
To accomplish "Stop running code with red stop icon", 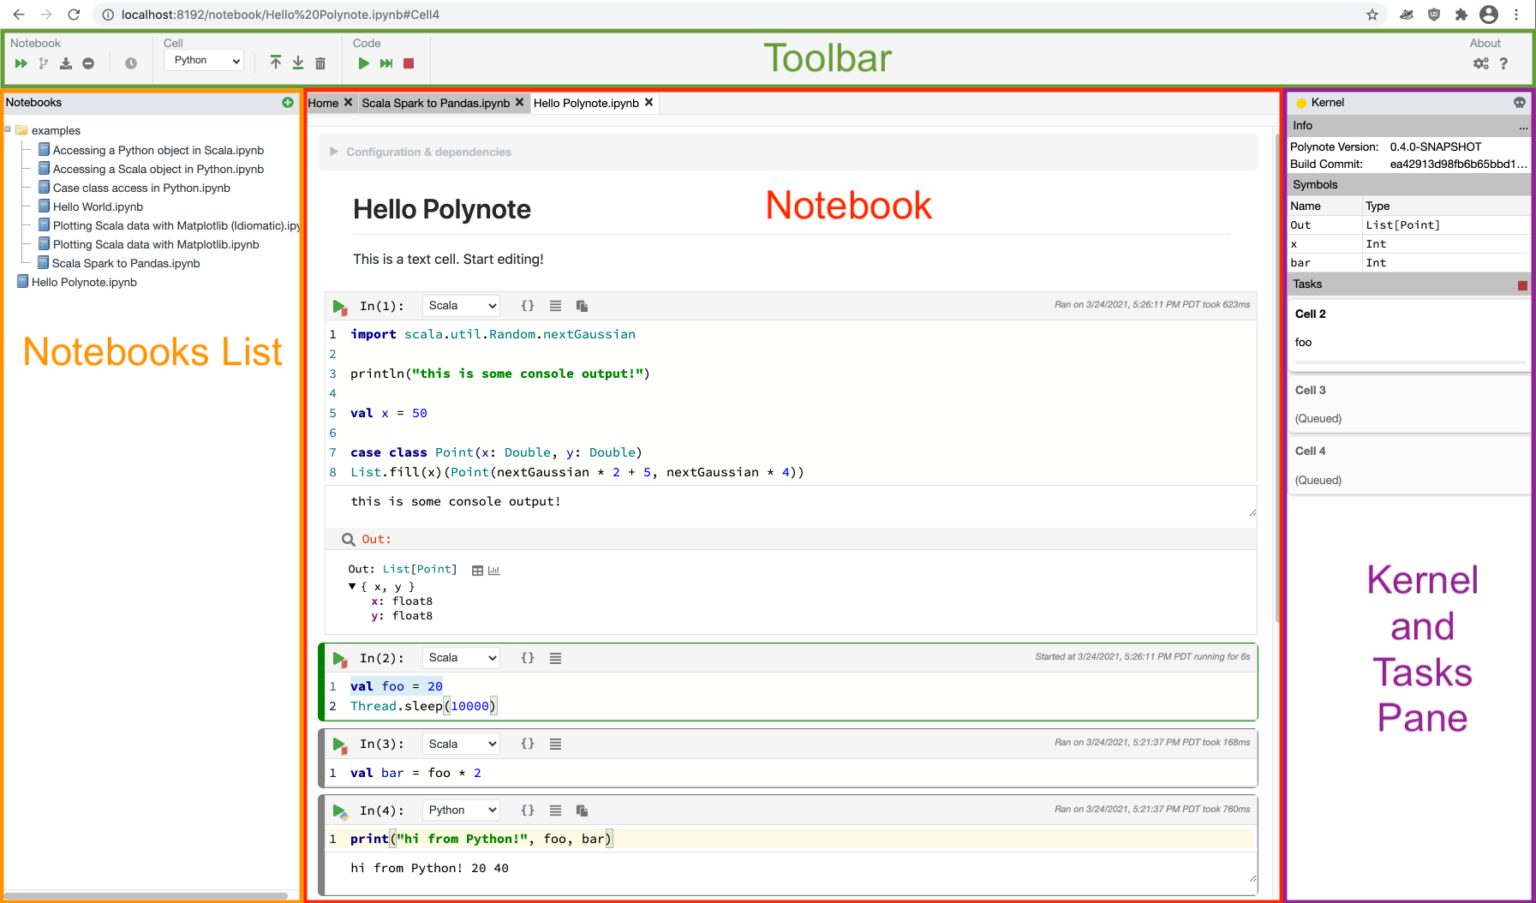I will [x=410, y=62].
